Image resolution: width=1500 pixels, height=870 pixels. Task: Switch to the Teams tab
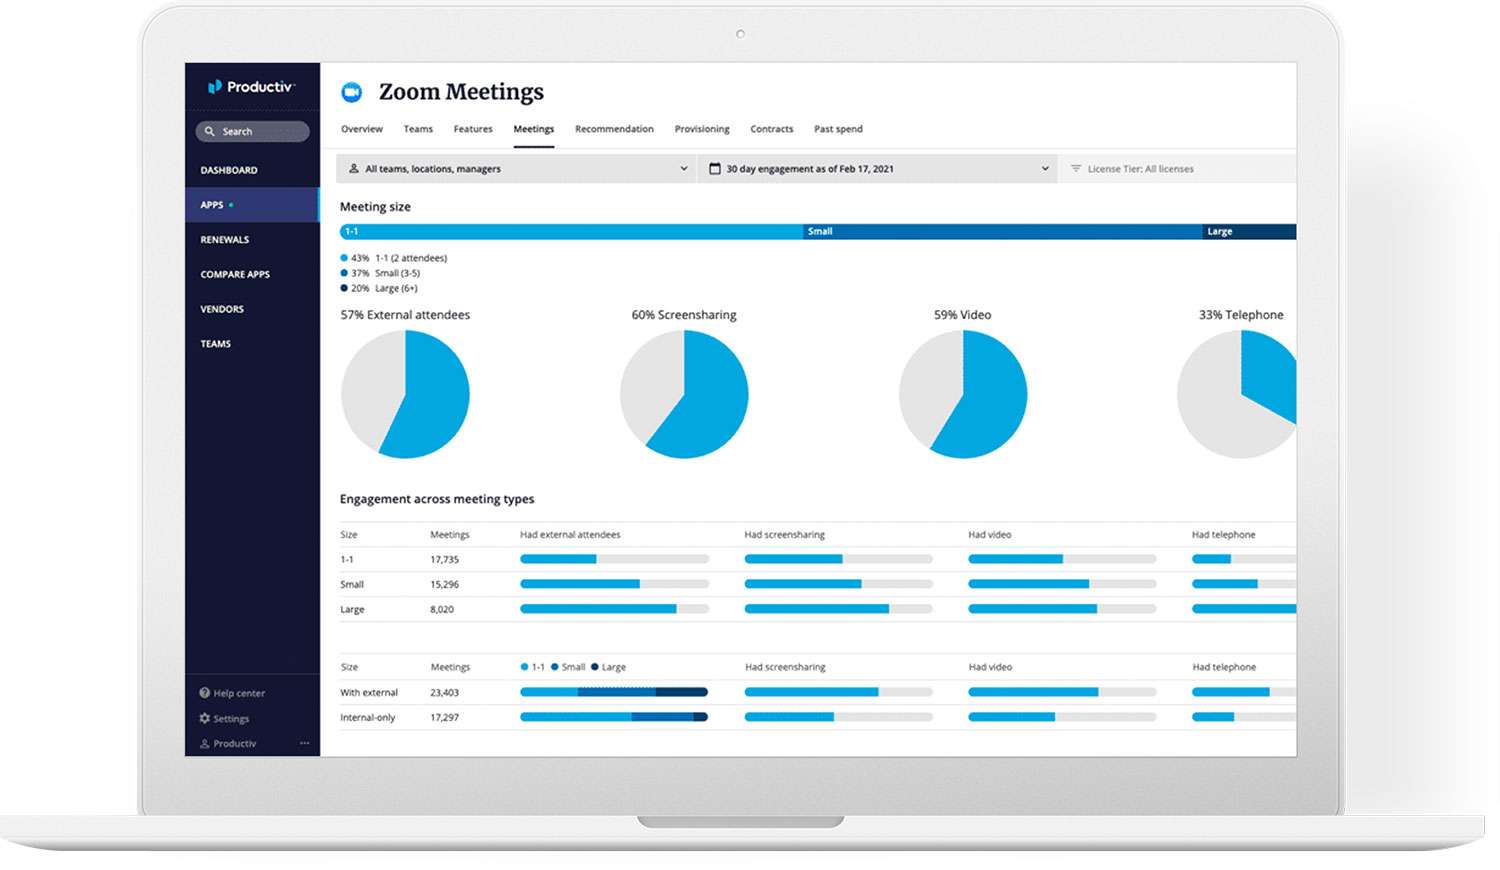point(418,129)
